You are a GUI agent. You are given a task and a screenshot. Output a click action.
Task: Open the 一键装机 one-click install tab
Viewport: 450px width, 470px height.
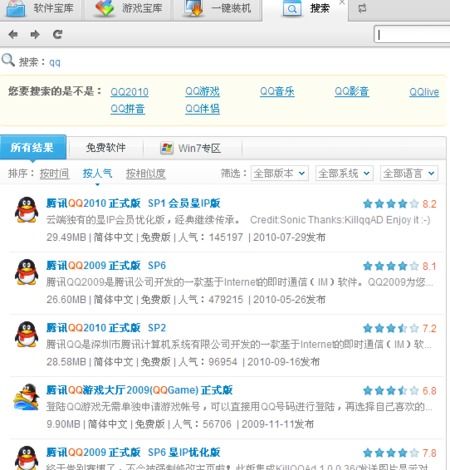[x=218, y=9]
